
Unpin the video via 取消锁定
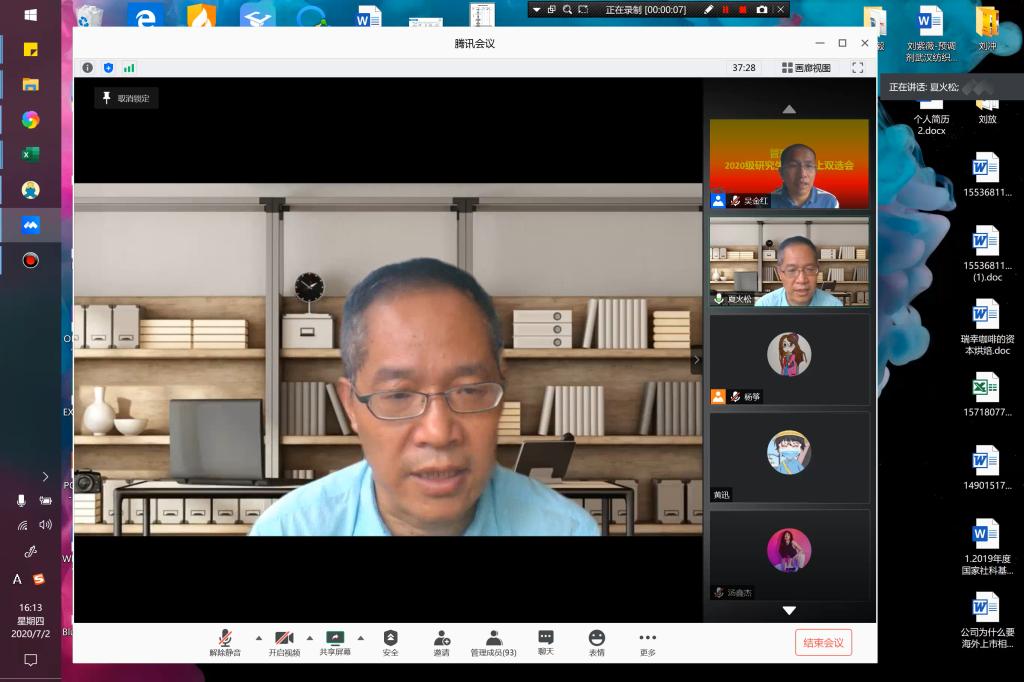coord(128,98)
